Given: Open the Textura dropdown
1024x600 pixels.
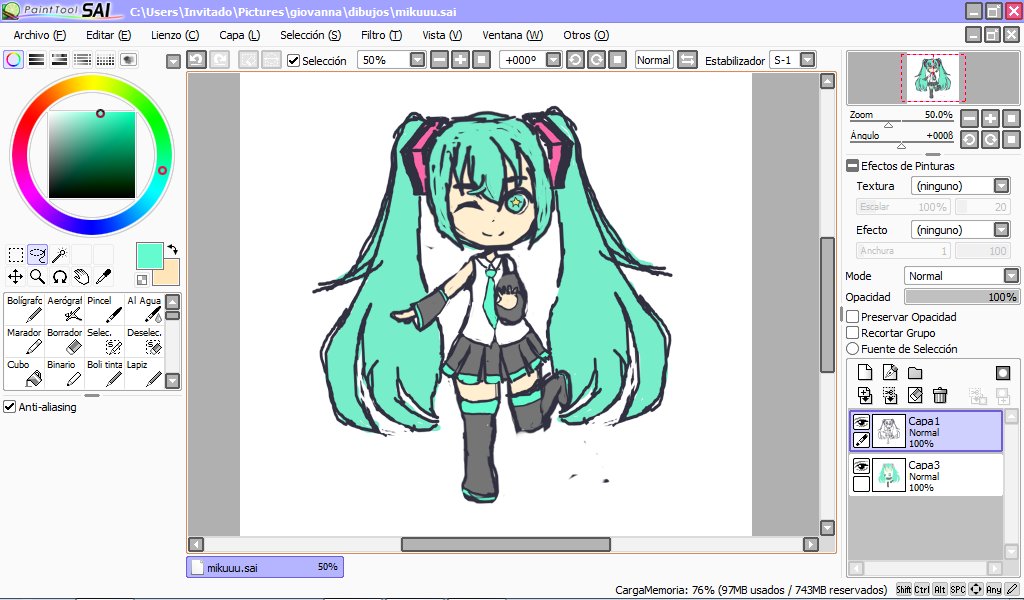Looking at the screenshot, I should [1001, 186].
